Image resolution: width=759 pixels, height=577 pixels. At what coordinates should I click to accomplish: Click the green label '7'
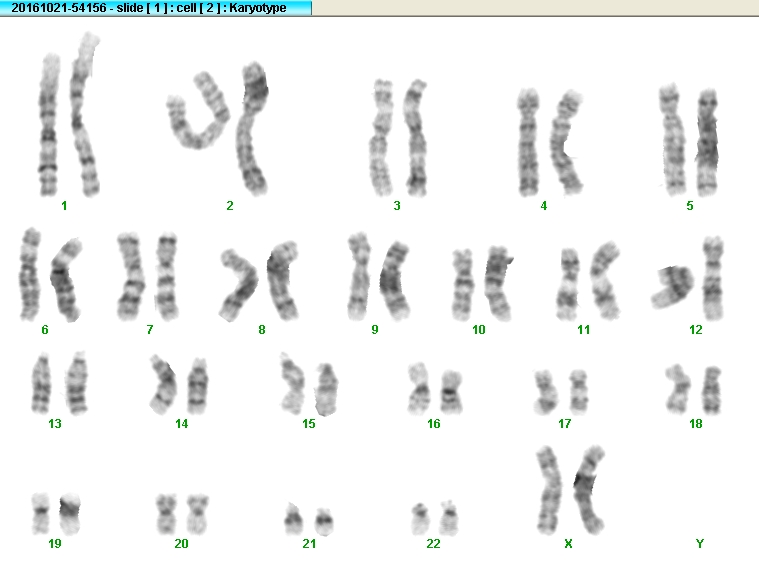150,330
